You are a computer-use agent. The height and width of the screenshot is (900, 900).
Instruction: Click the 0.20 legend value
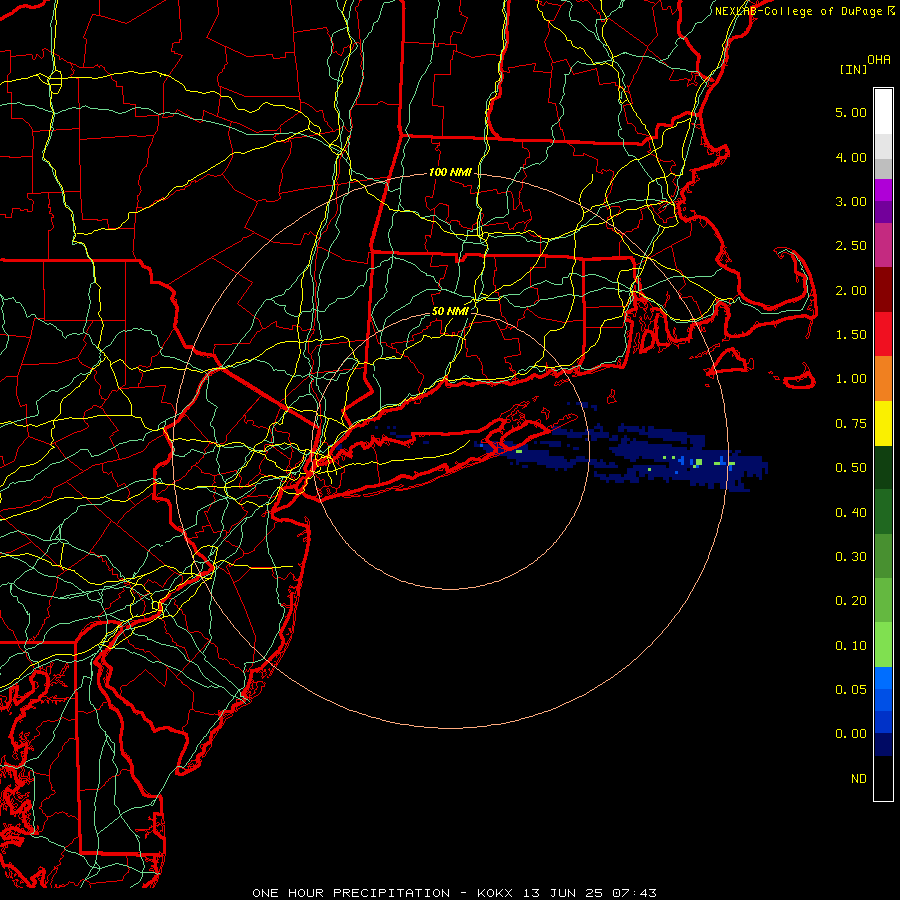[851, 601]
